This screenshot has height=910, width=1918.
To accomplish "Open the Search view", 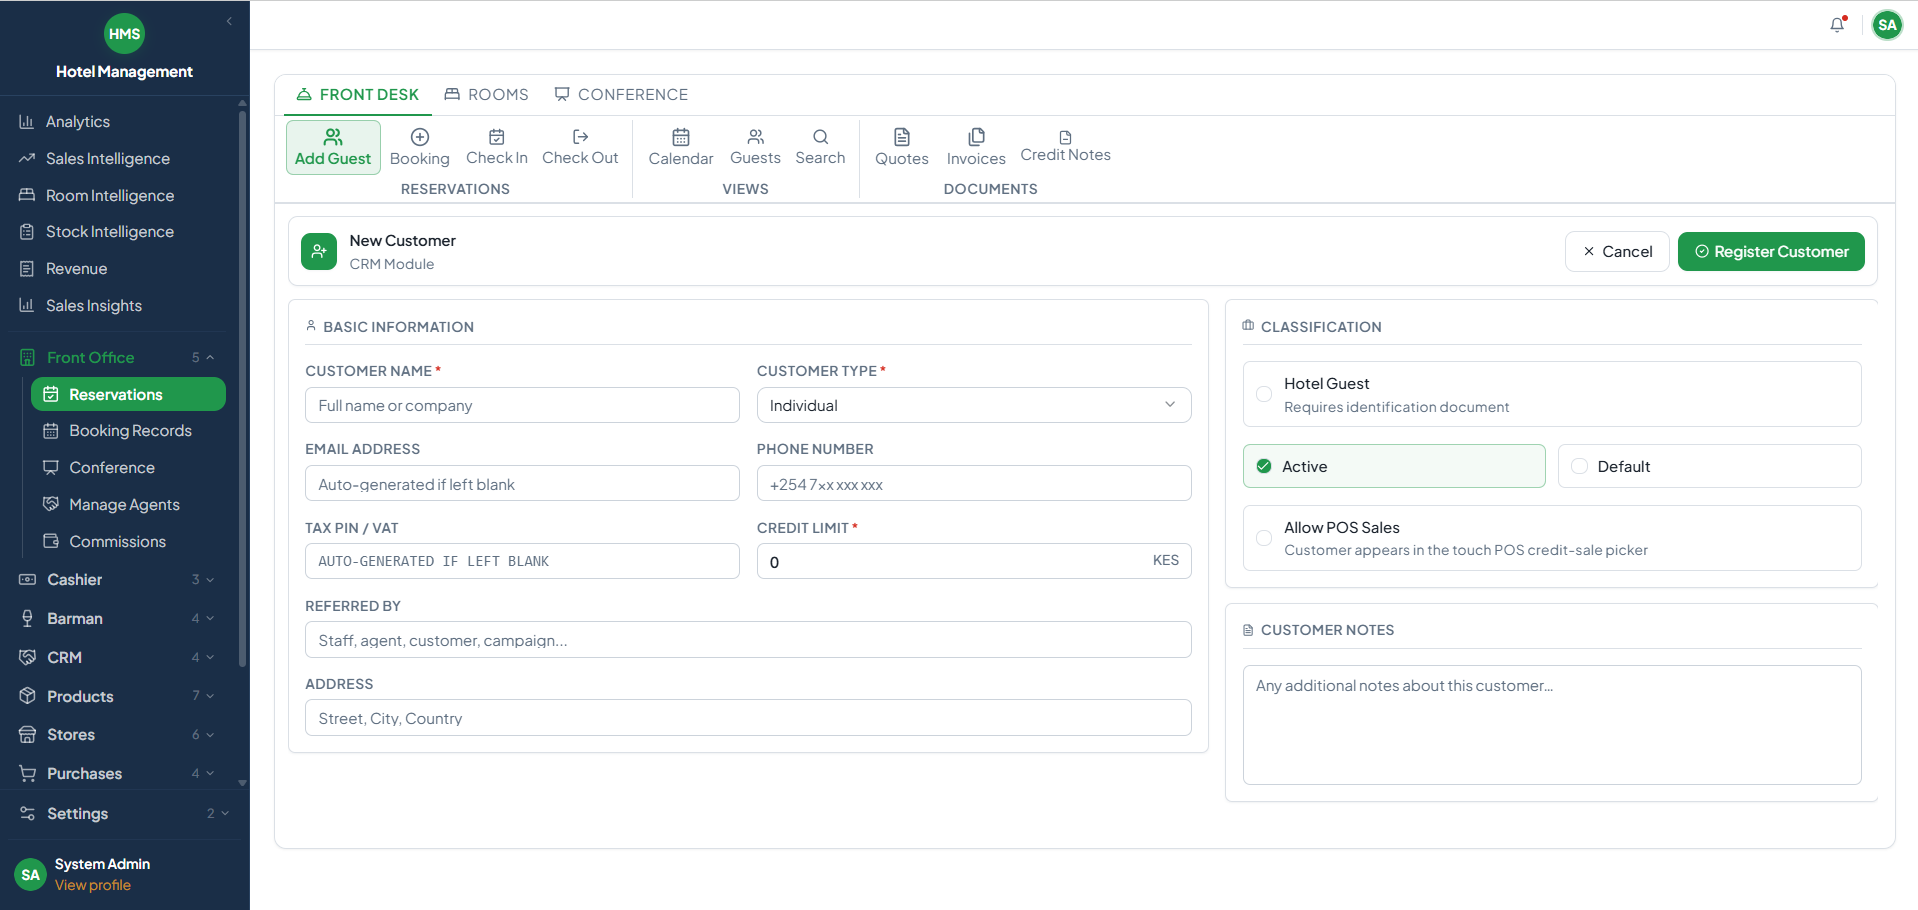I will pos(820,147).
